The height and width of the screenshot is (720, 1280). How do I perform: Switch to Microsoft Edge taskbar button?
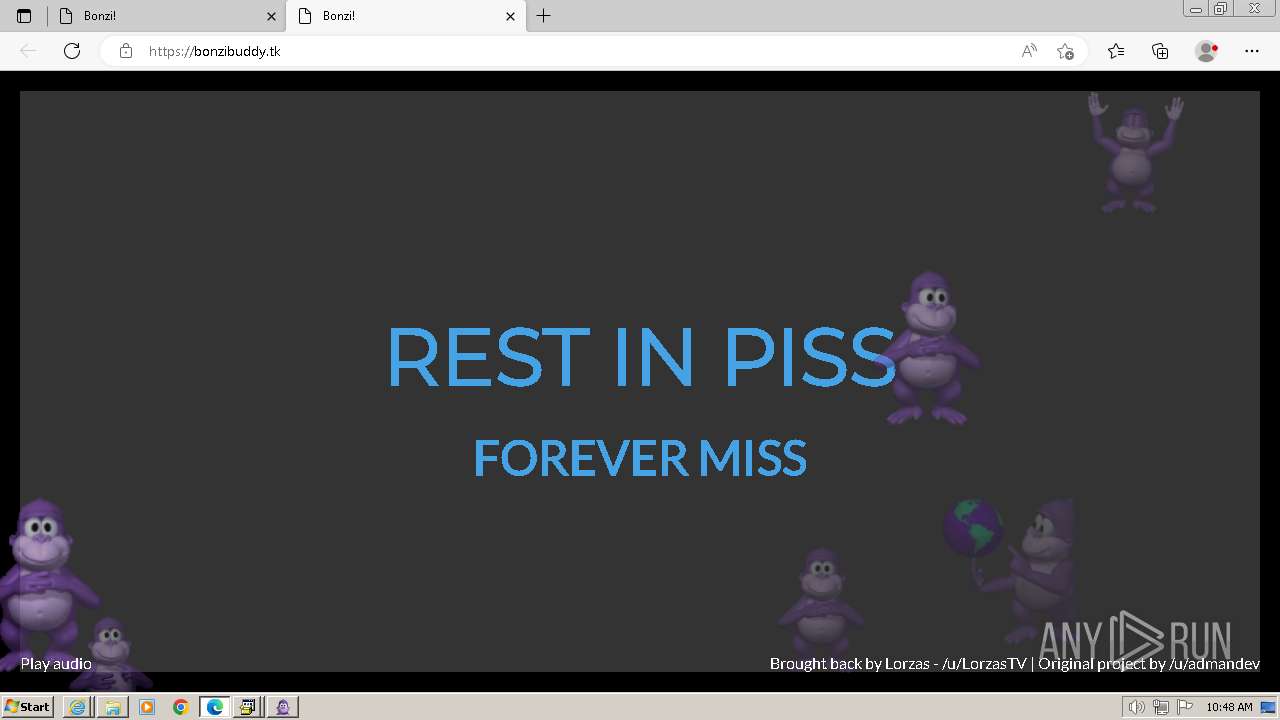215,707
